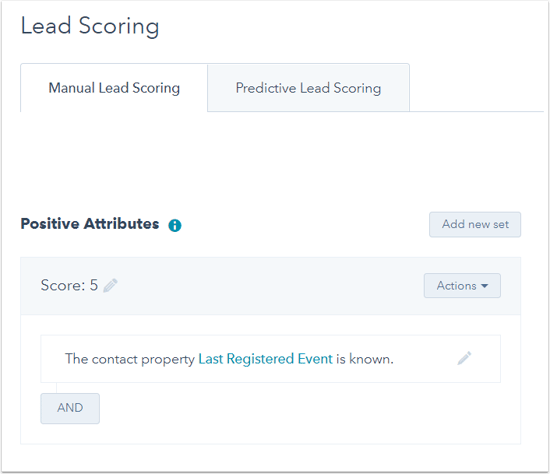Viewport: 550px width, 474px height.
Task: Switch to Predictive Lead Scoring tab
Action: click(x=308, y=88)
